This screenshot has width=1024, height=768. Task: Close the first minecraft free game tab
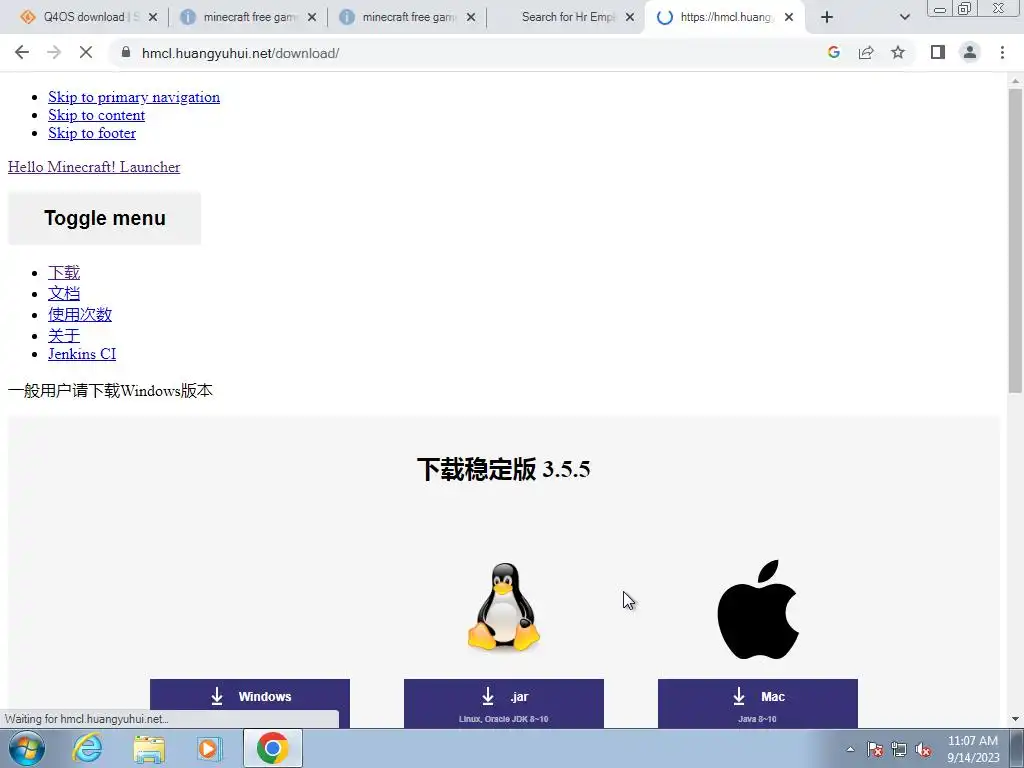pos(312,17)
